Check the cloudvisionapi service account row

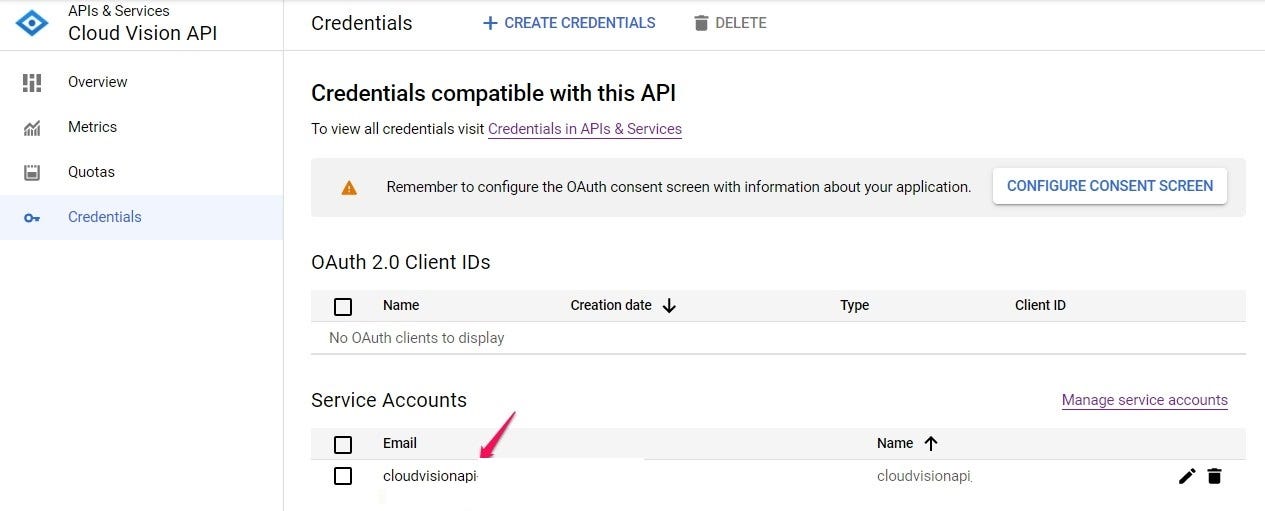[343, 476]
